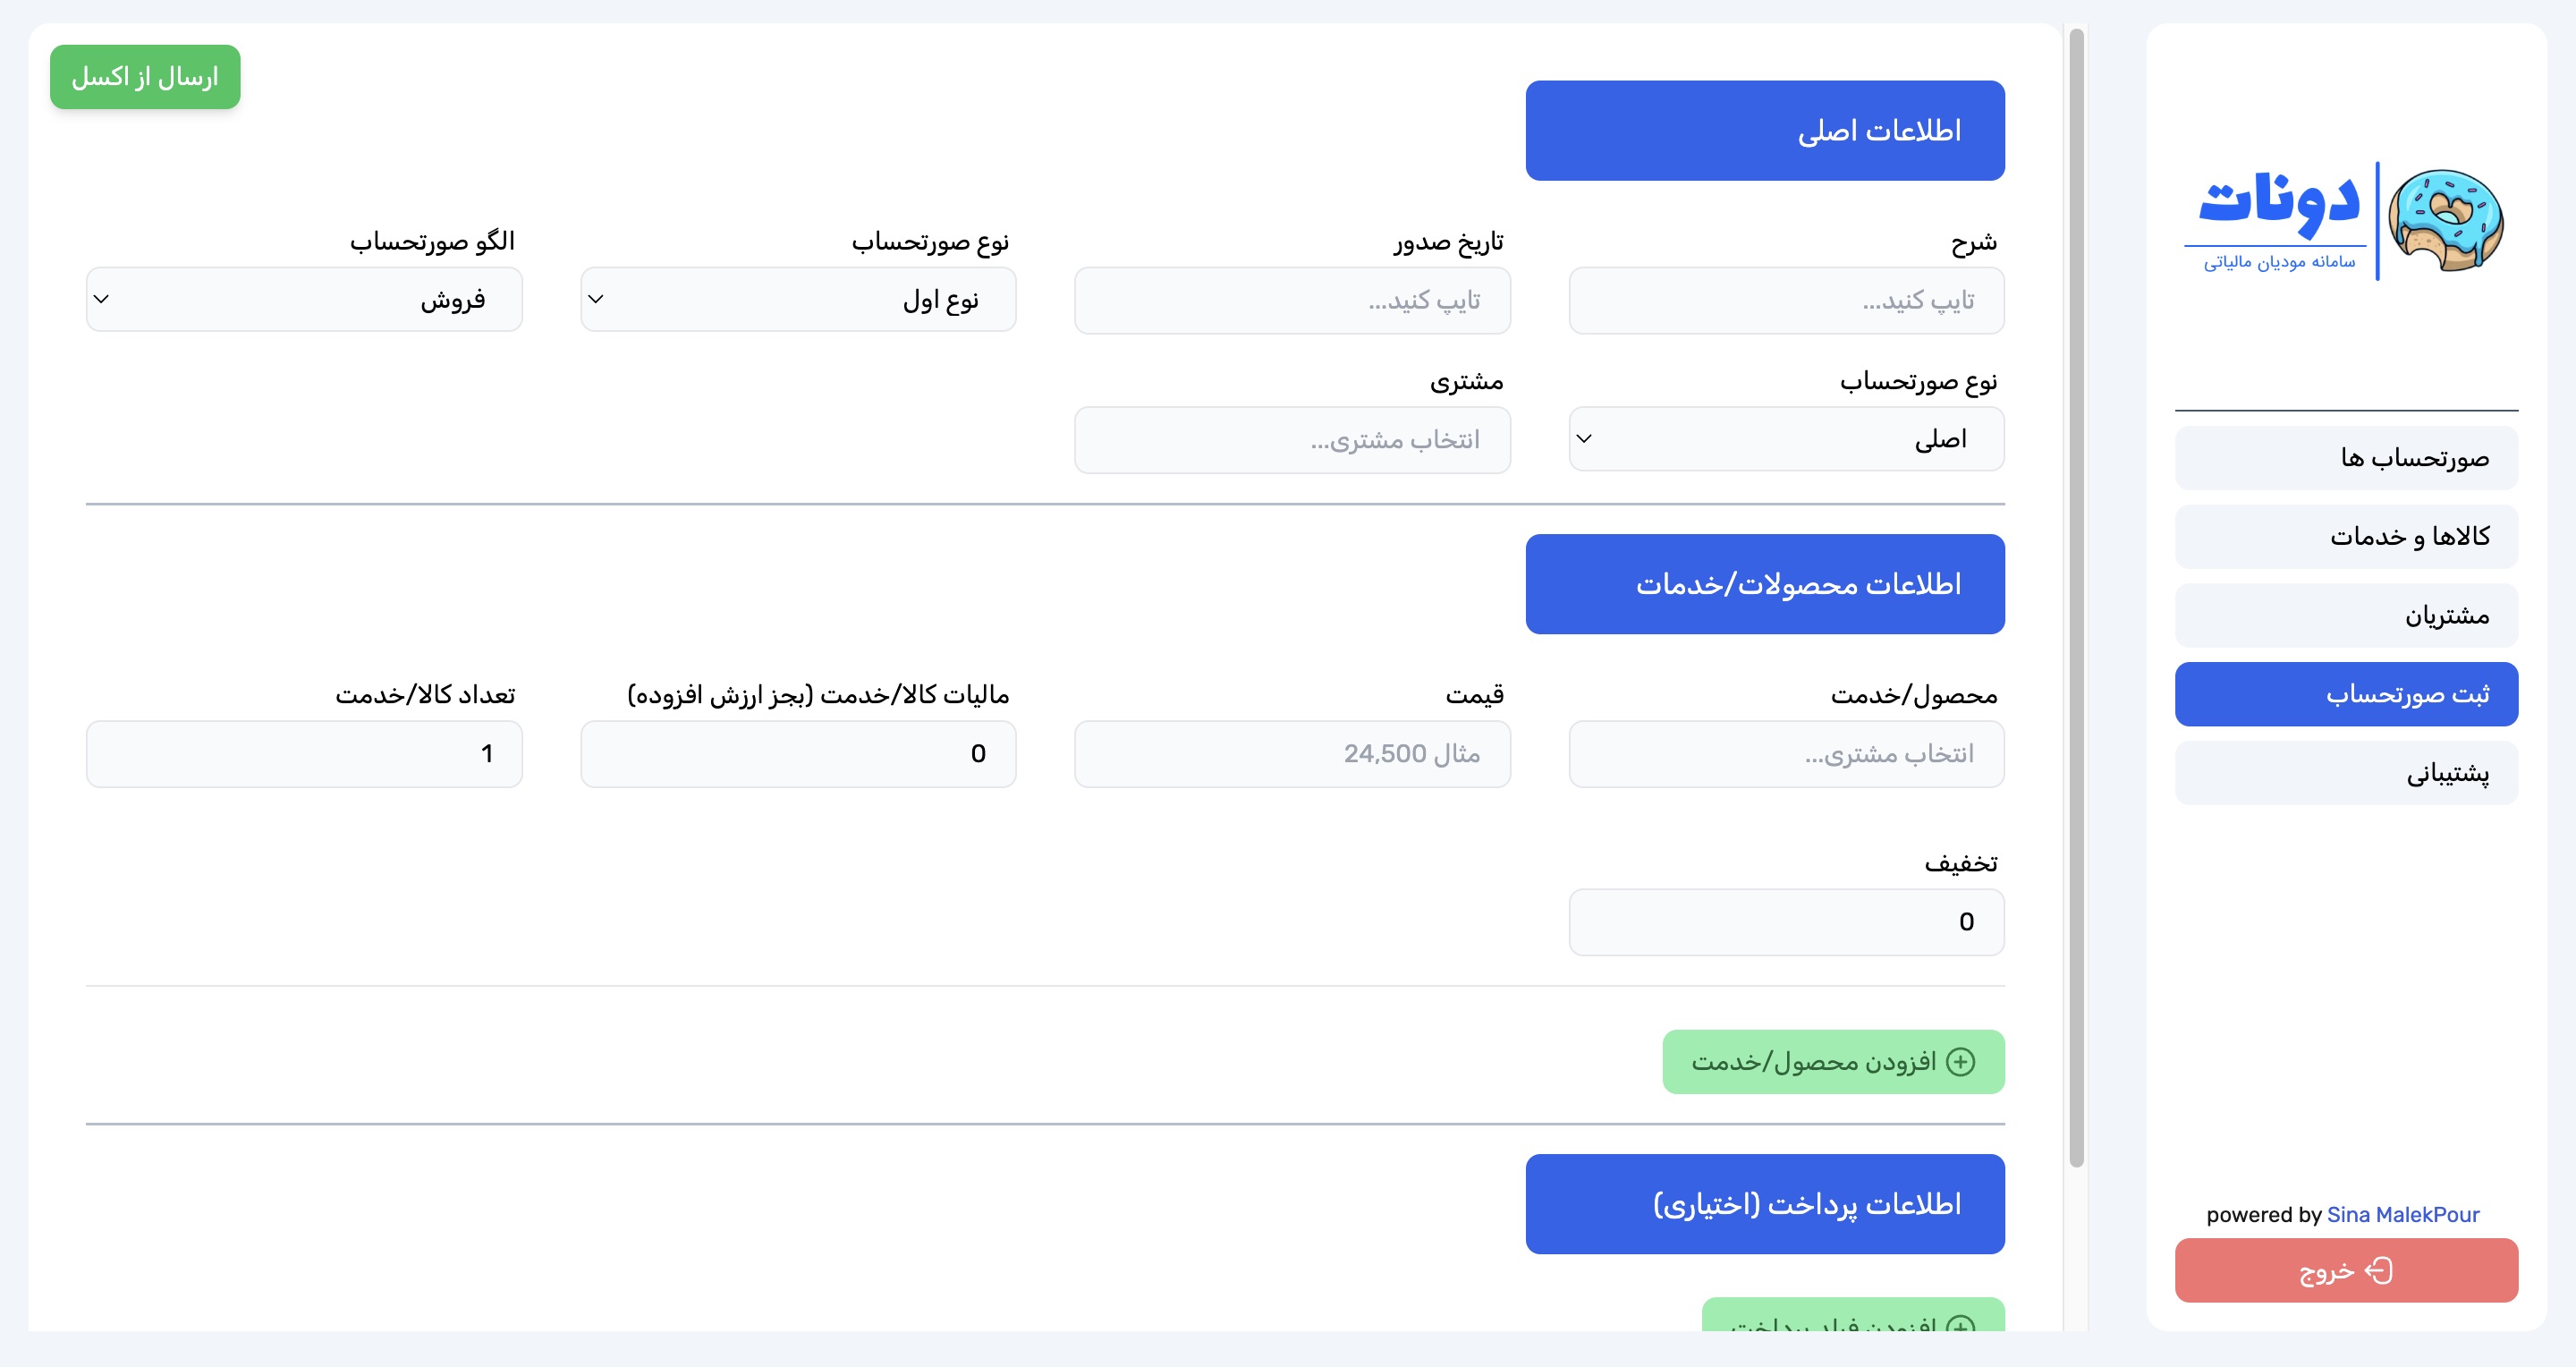Click the شرح text field
The height and width of the screenshot is (1367, 2576).
[x=1786, y=300]
